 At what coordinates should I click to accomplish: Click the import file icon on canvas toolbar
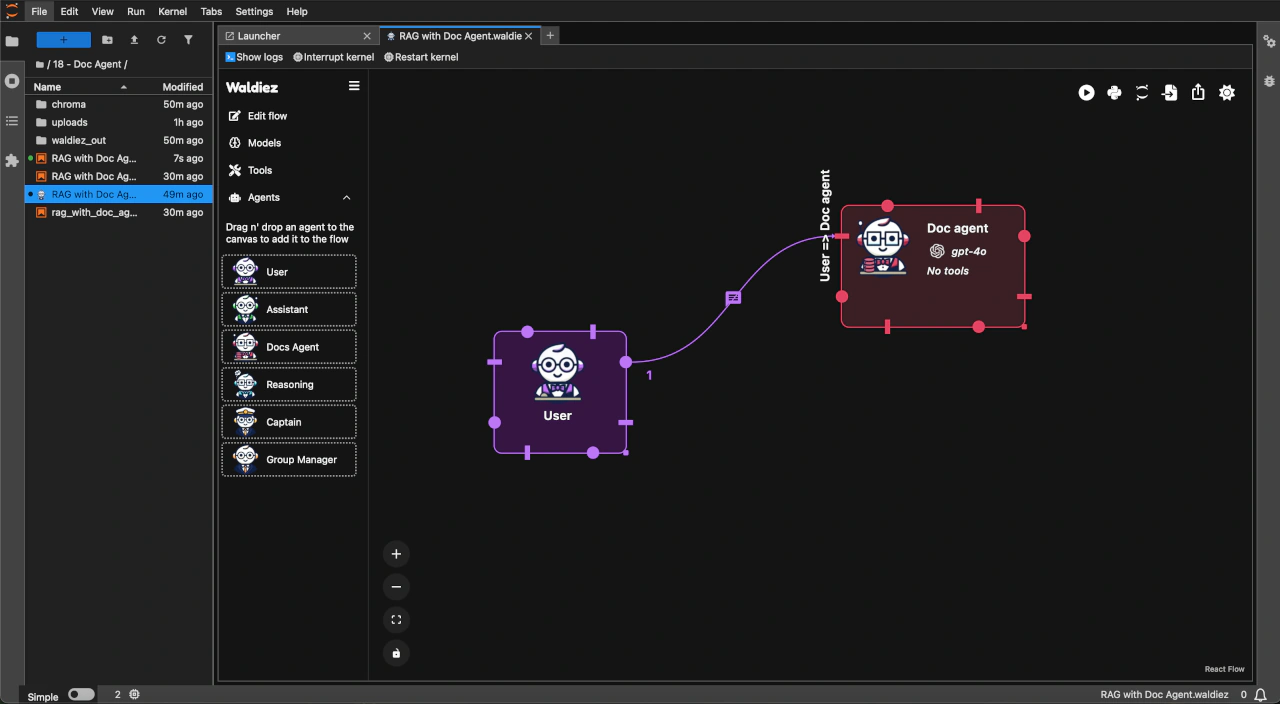(1170, 93)
